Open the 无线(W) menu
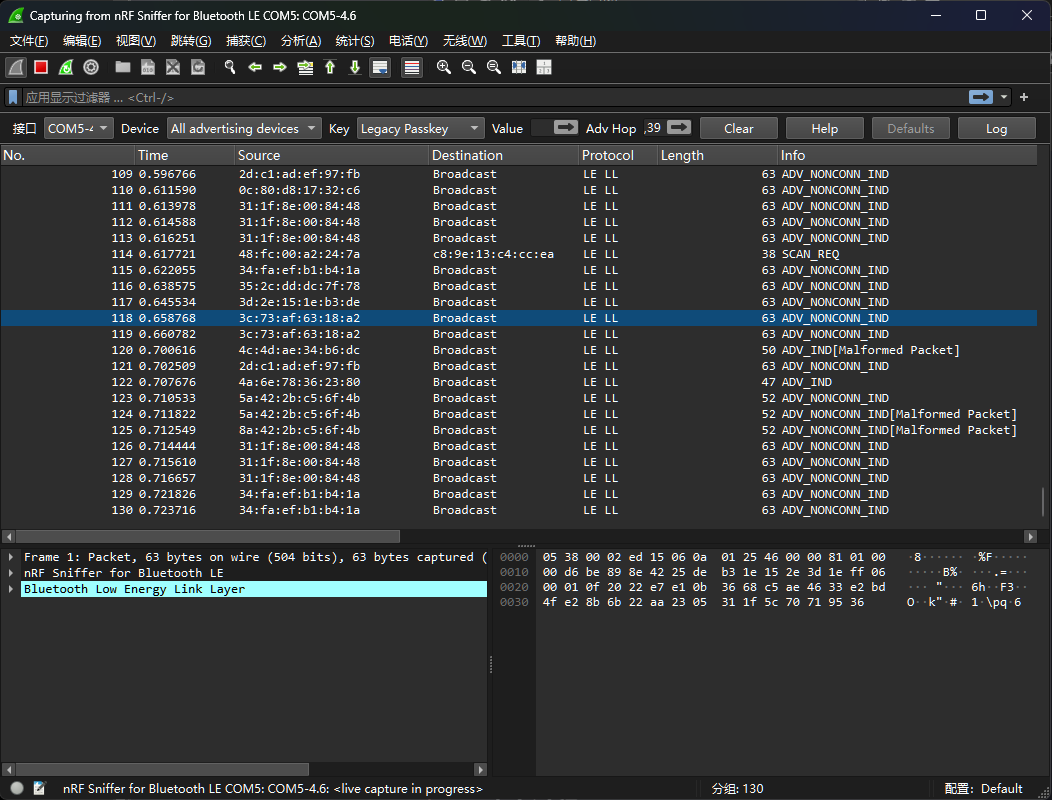This screenshot has width=1052, height=800. (464, 41)
